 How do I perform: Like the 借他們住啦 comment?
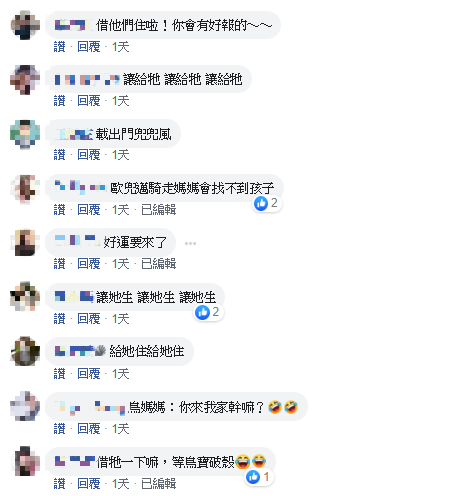[60, 47]
